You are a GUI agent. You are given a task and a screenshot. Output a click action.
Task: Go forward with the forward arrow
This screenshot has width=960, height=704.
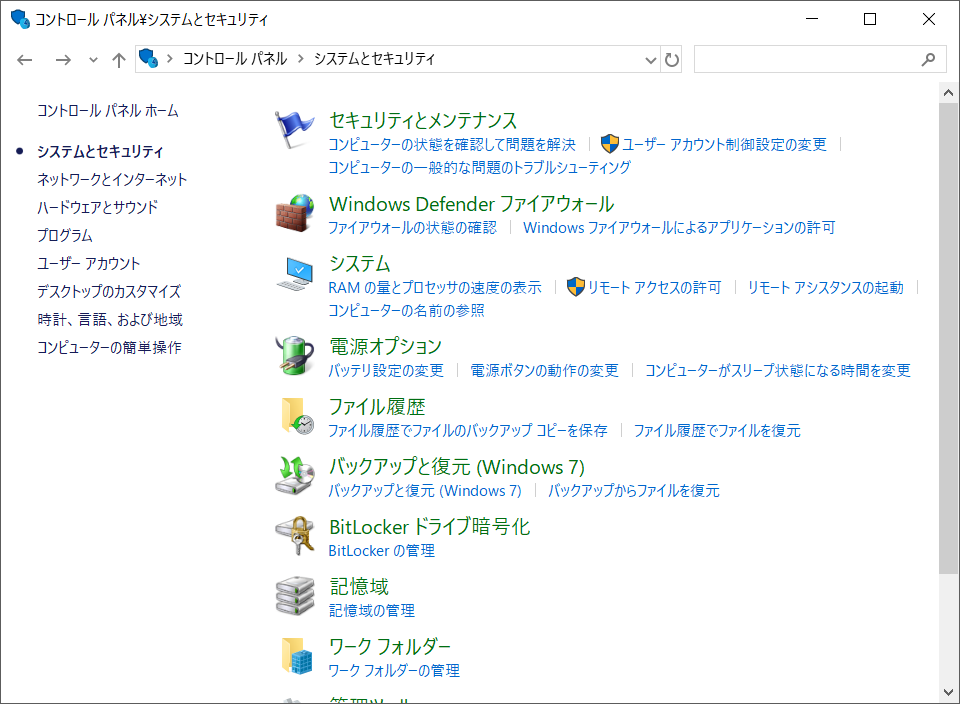click(x=63, y=59)
